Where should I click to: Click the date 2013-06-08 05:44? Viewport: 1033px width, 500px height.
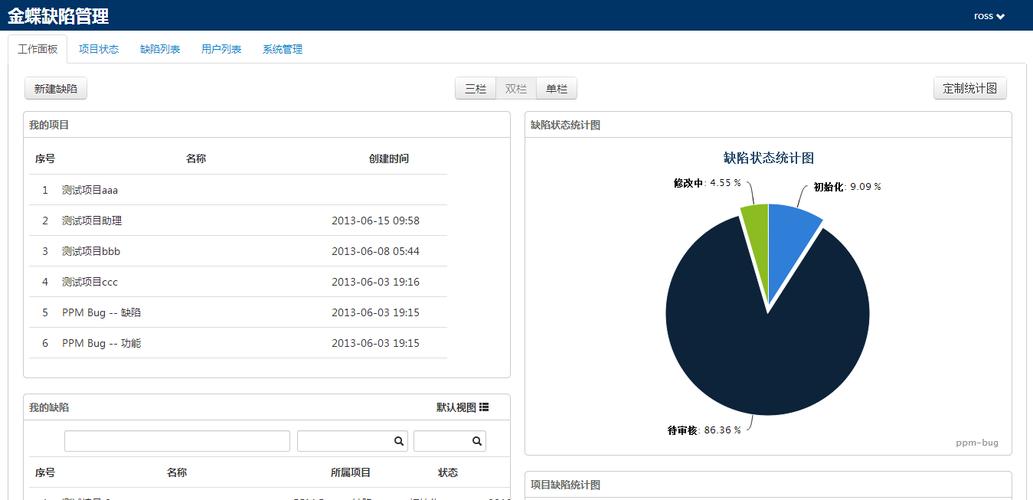pos(376,252)
